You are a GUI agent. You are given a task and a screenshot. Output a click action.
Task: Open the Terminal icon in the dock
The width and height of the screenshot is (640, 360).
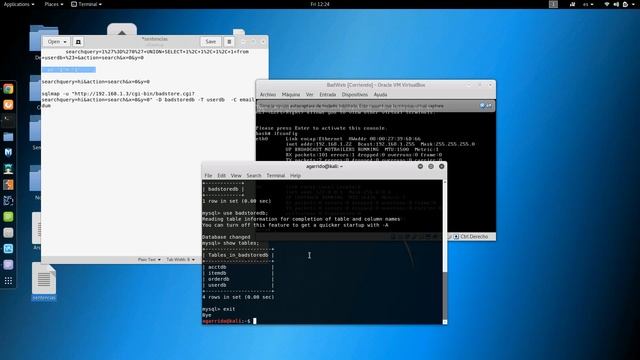pos(8,121)
